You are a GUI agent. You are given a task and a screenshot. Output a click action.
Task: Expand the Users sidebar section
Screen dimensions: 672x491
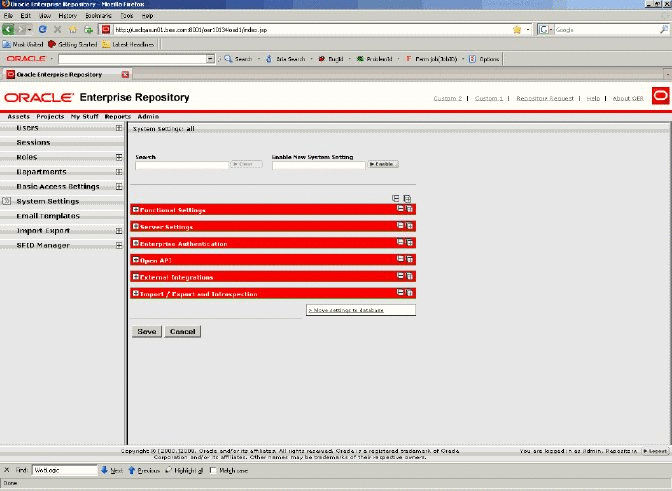119,128
